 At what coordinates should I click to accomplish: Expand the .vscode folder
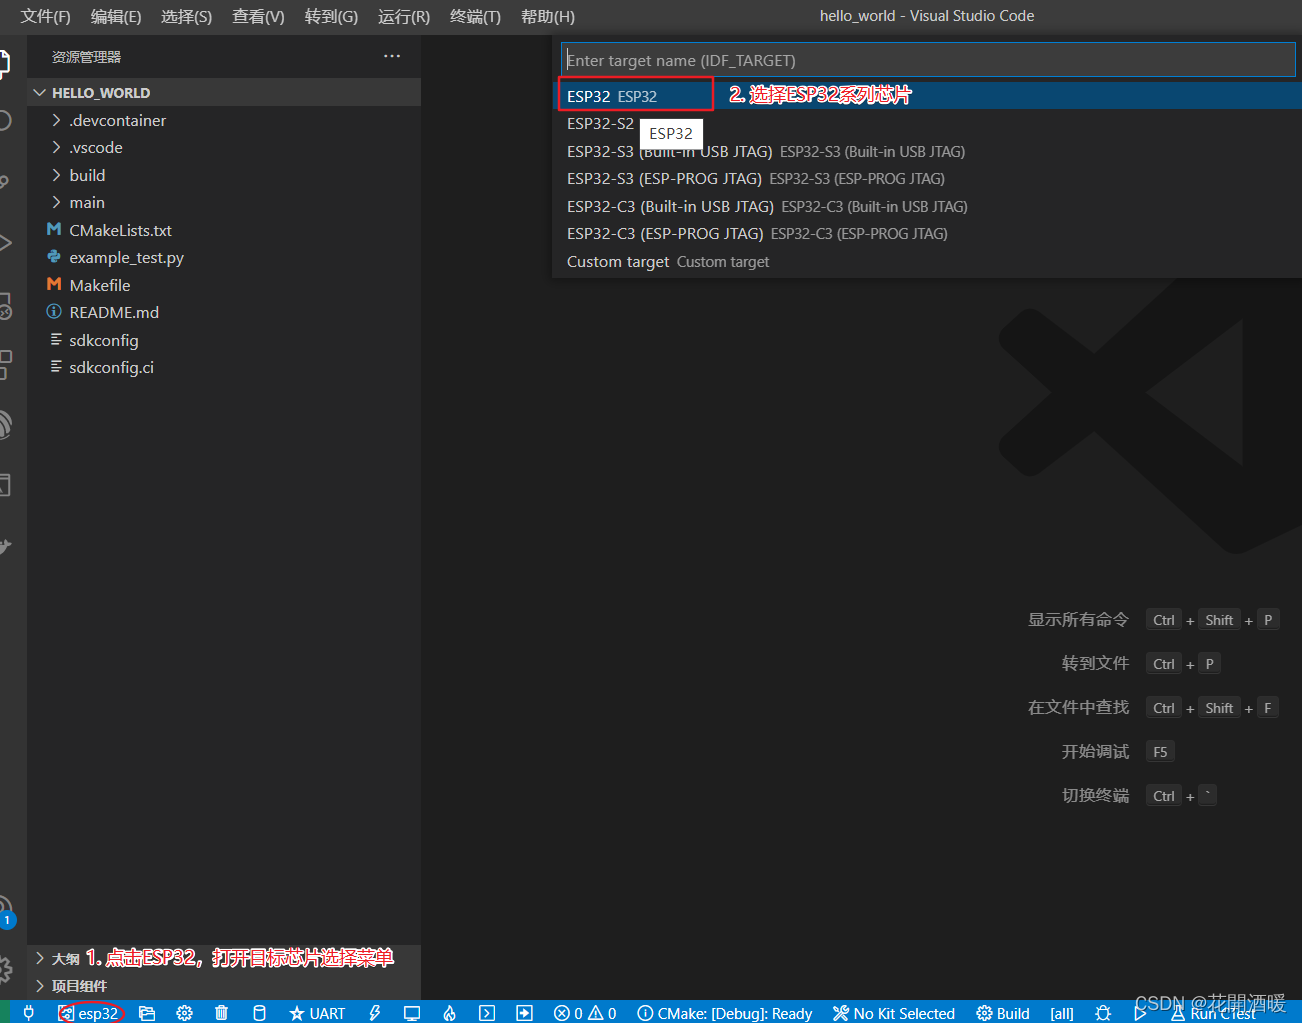[224, 147]
